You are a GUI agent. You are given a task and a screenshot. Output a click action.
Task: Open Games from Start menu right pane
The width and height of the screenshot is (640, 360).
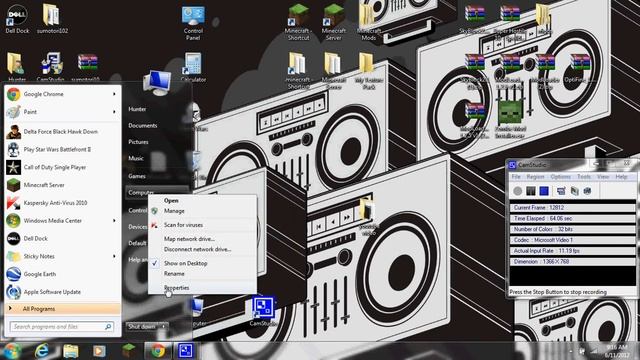pyautogui.click(x=137, y=176)
